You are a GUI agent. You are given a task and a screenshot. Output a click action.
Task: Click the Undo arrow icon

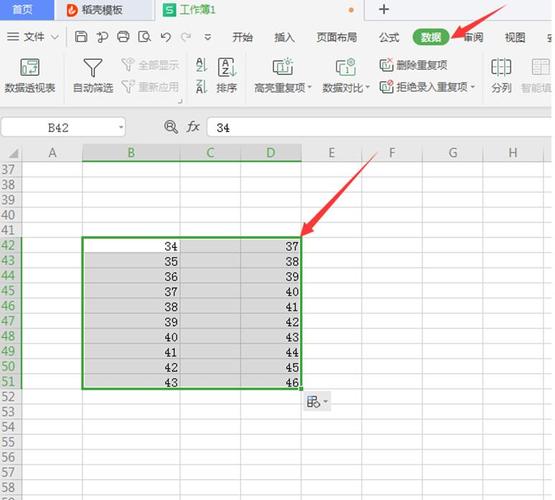point(166,37)
